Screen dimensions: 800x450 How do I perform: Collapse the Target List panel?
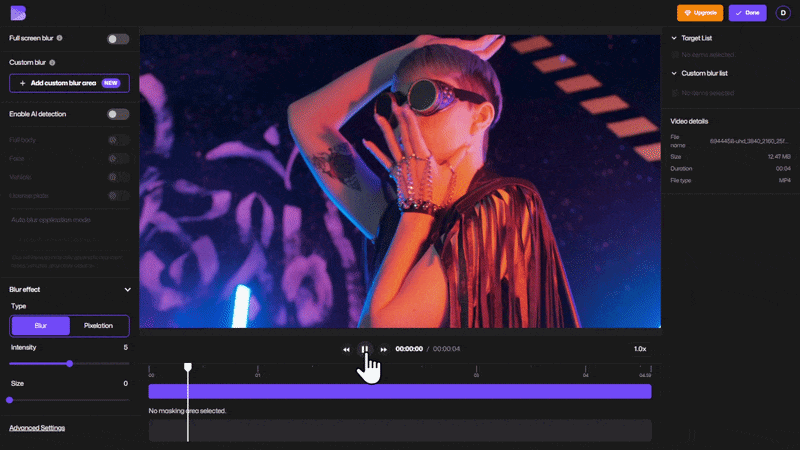pyautogui.click(x=674, y=38)
